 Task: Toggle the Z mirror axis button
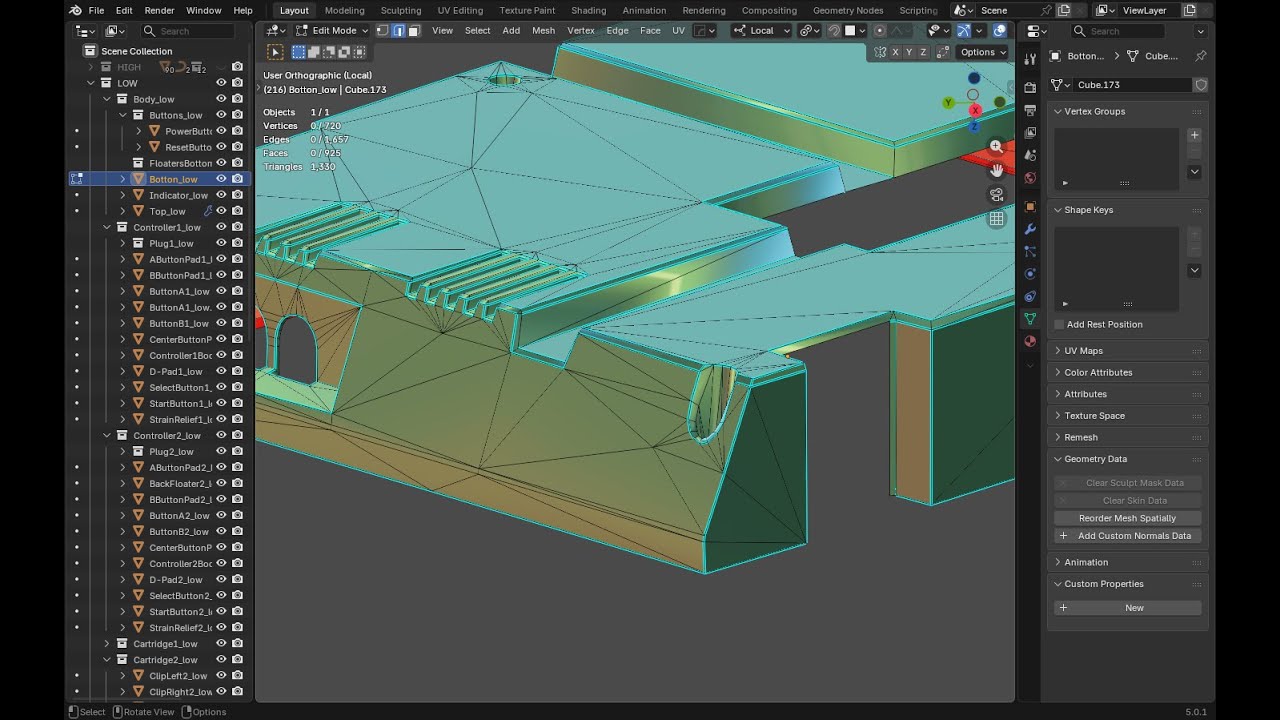923,52
